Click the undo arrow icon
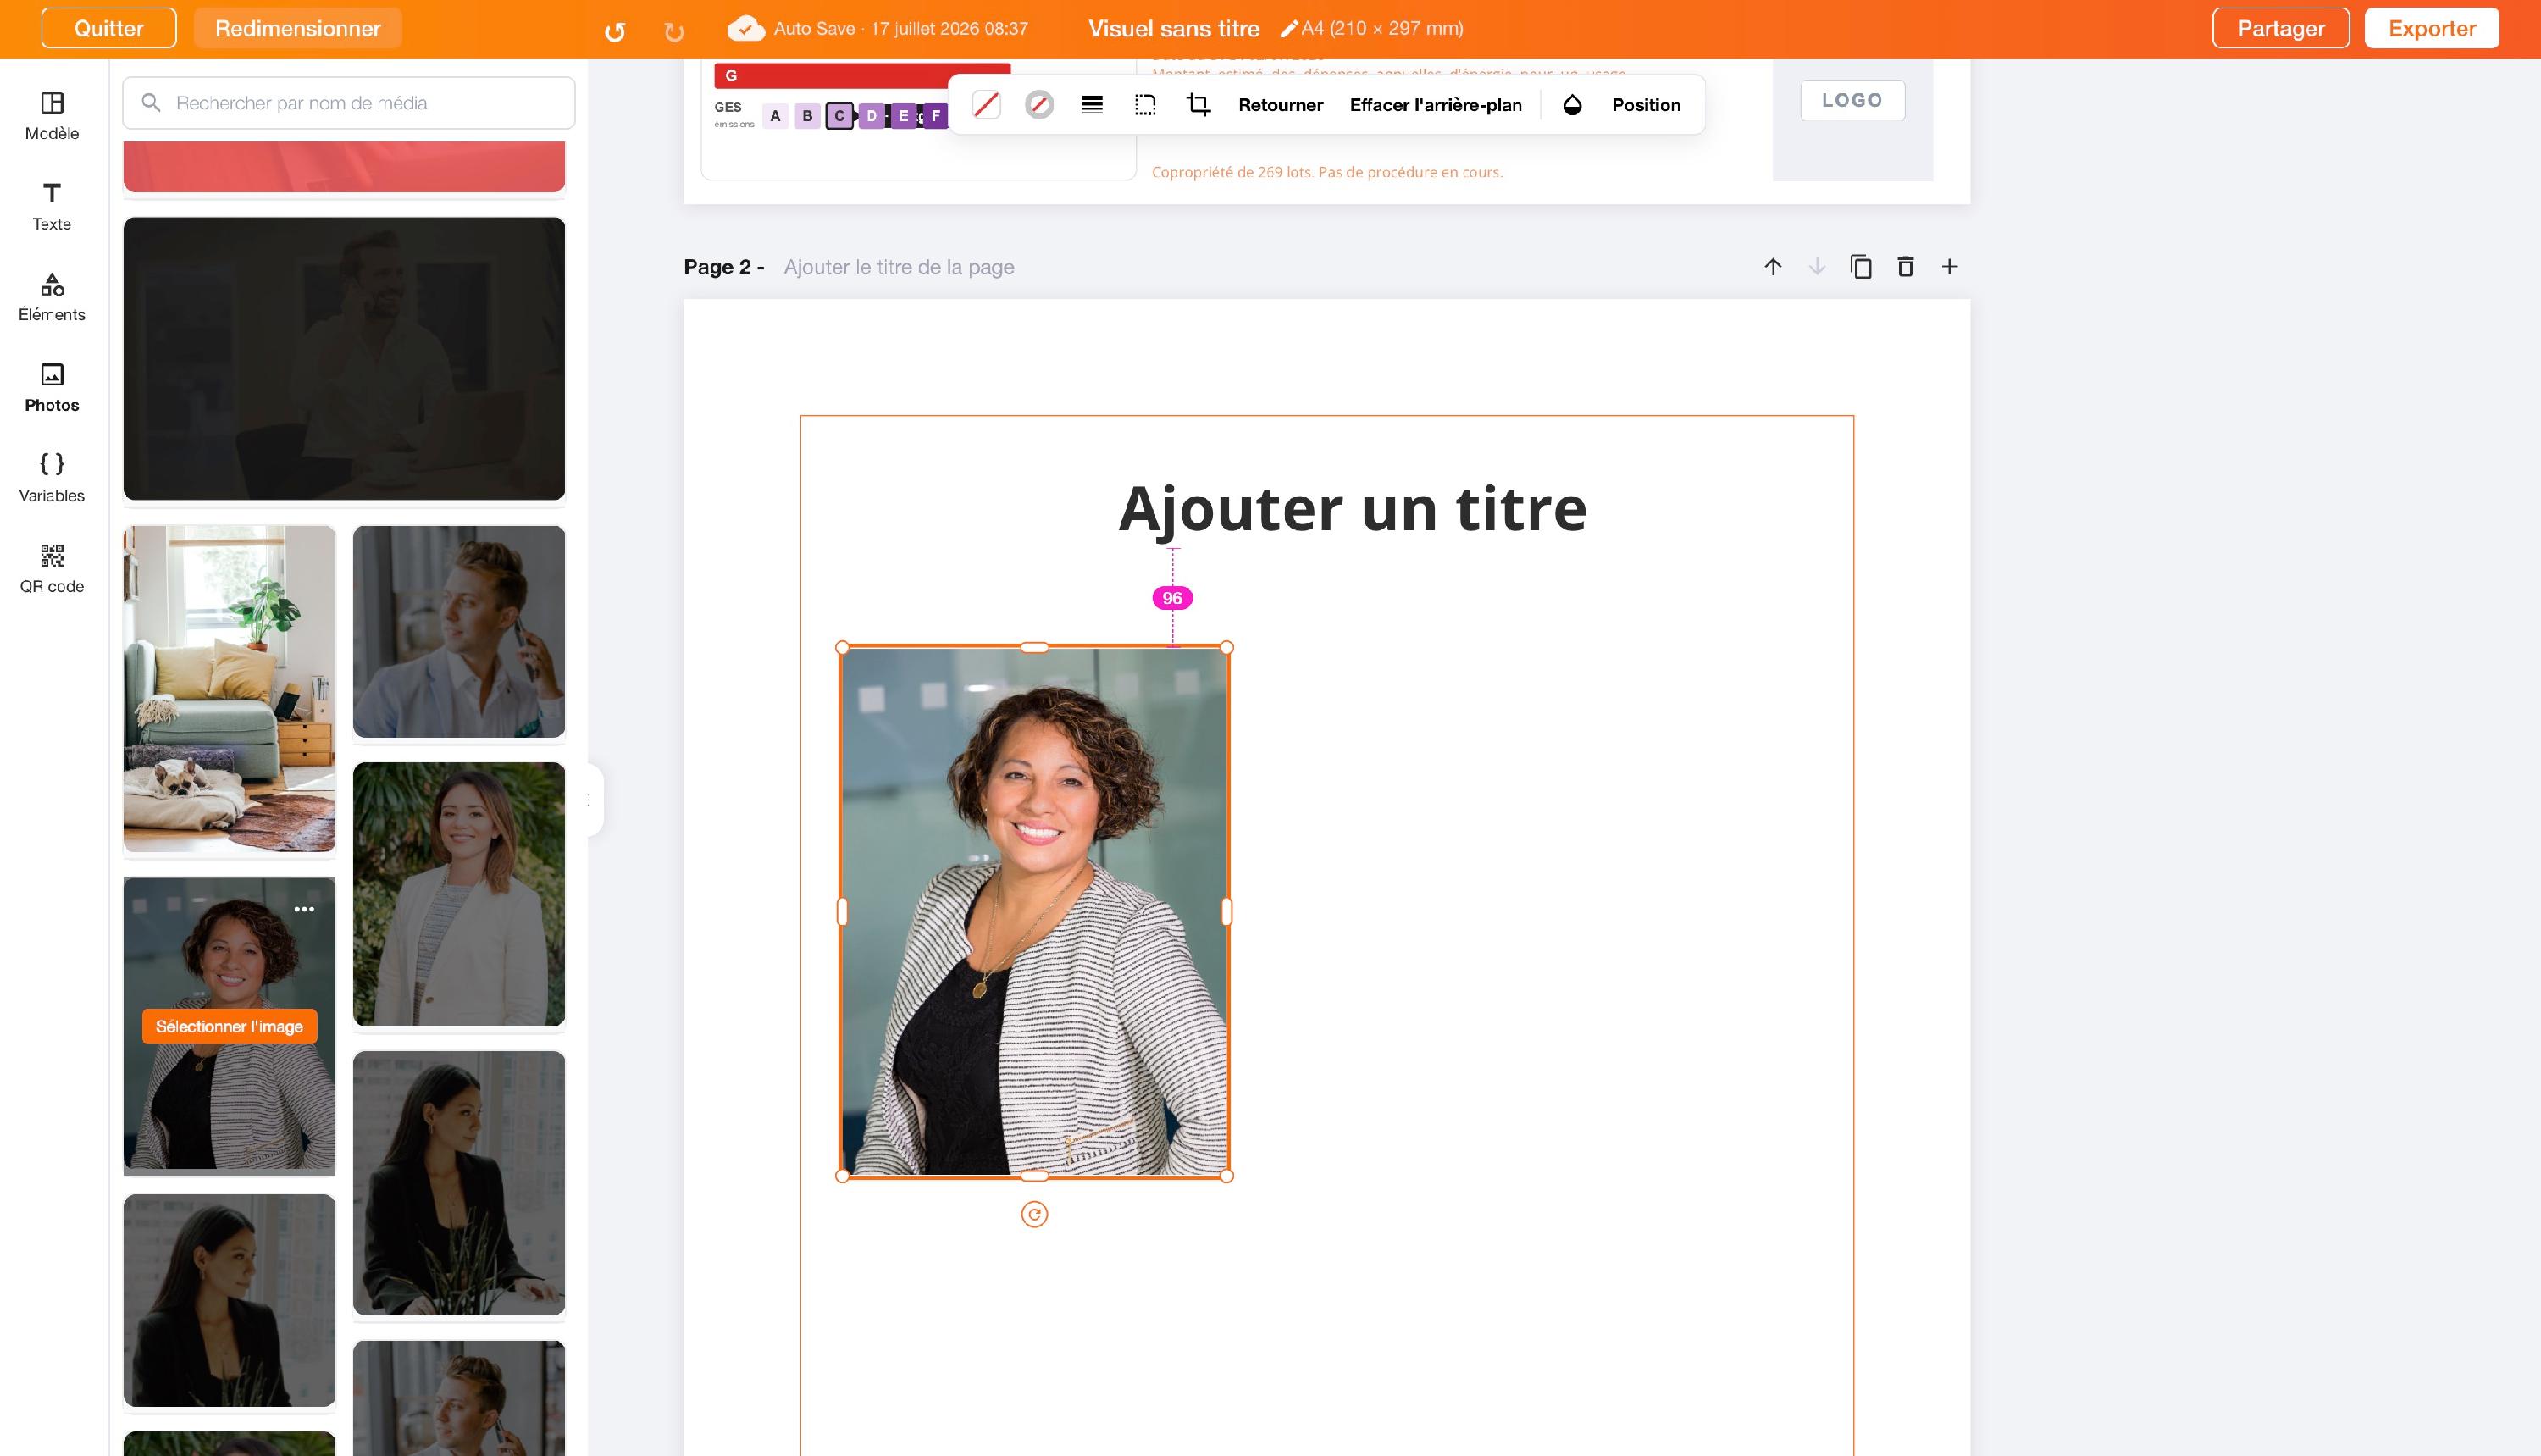The height and width of the screenshot is (1456, 2541). (615, 32)
